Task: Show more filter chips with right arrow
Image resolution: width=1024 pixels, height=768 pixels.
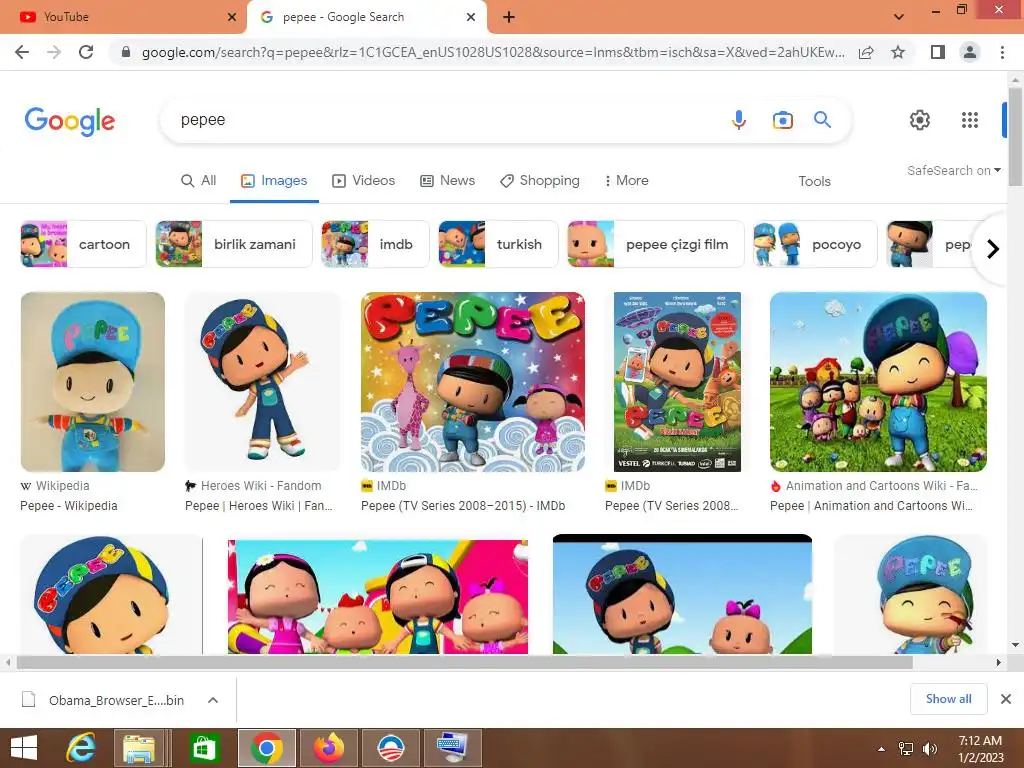Action: coord(993,249)
